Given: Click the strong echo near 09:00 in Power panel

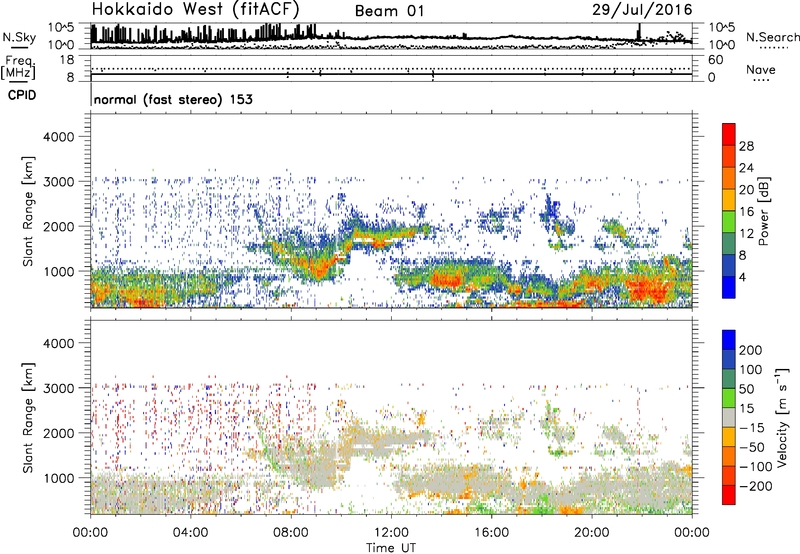Looking at the screenshot, I should tap(320, 269).
